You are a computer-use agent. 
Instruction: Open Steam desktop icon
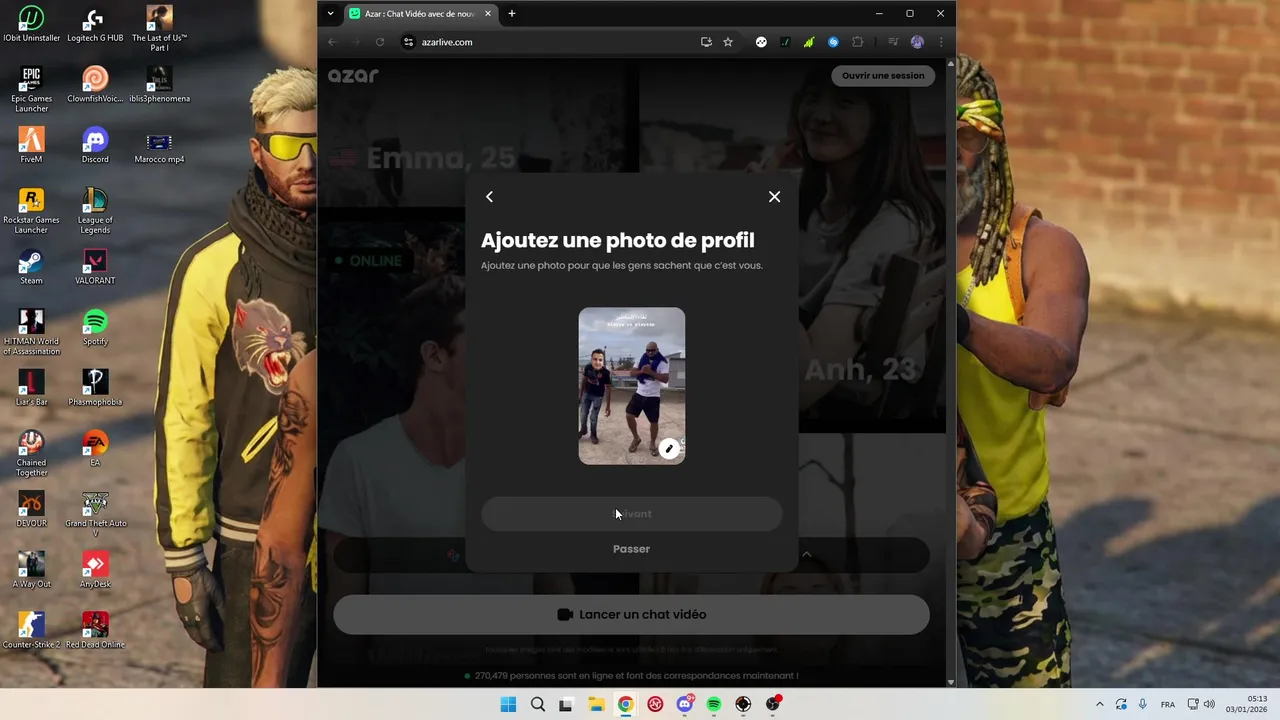[31, 267]
